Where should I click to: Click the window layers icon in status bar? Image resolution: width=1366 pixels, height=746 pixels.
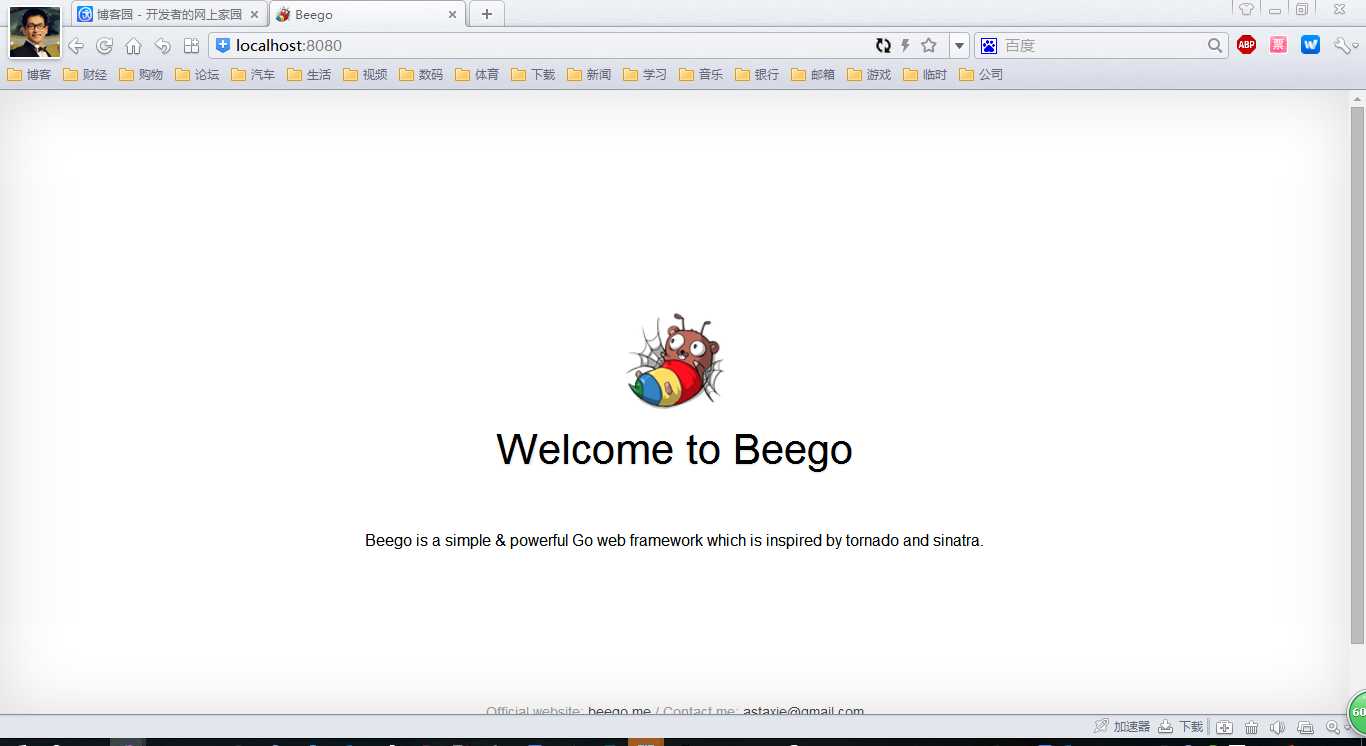click(1305, 727)
